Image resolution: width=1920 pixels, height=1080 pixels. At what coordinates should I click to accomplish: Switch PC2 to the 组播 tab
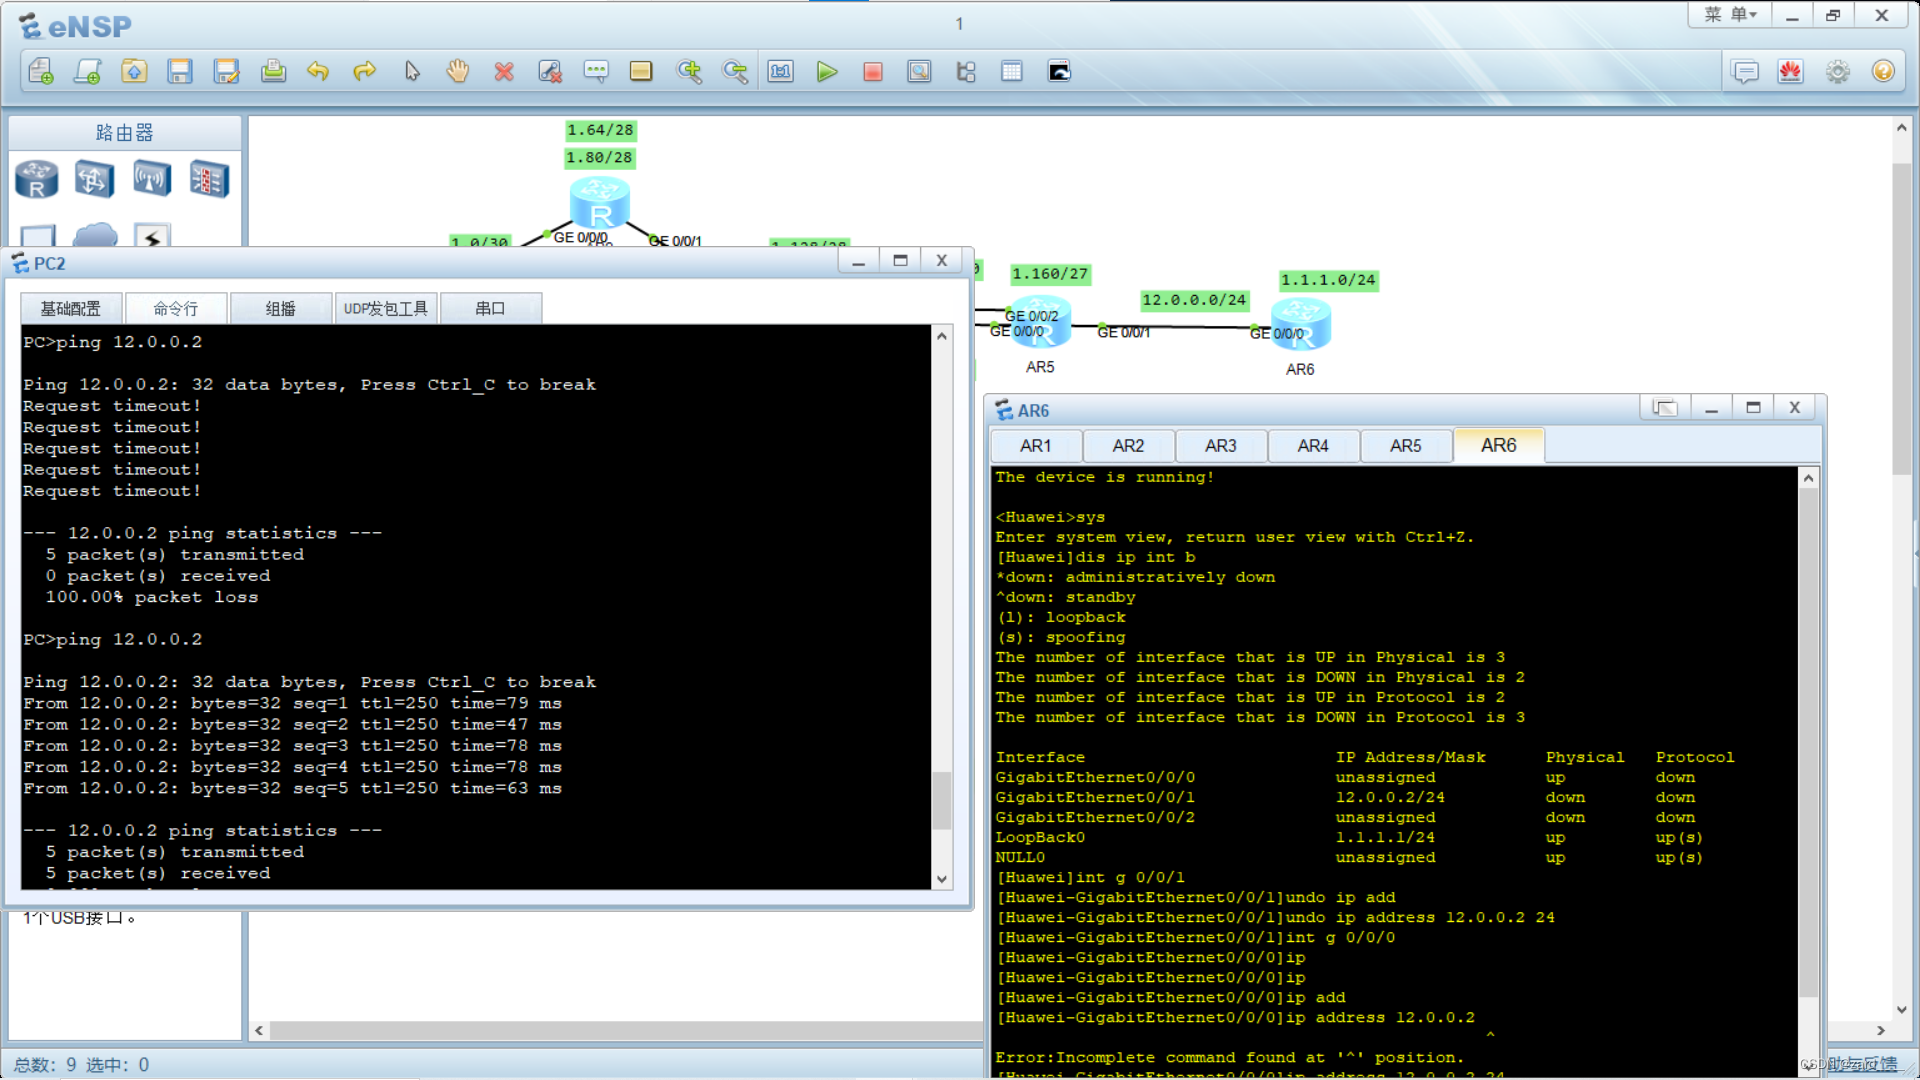(281, 309)
